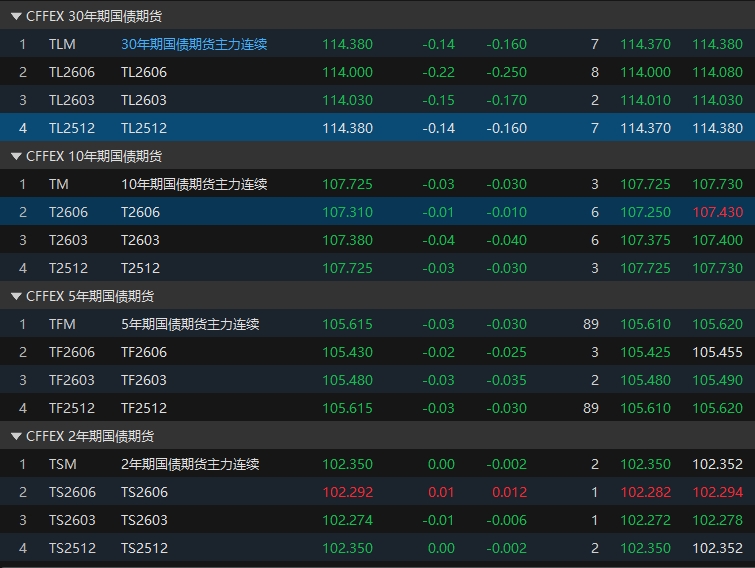The height and width of the screenshot is (568, 755).
Task: Click red price 102.292 in TS2606 row
Action: [x=347, y=492]
